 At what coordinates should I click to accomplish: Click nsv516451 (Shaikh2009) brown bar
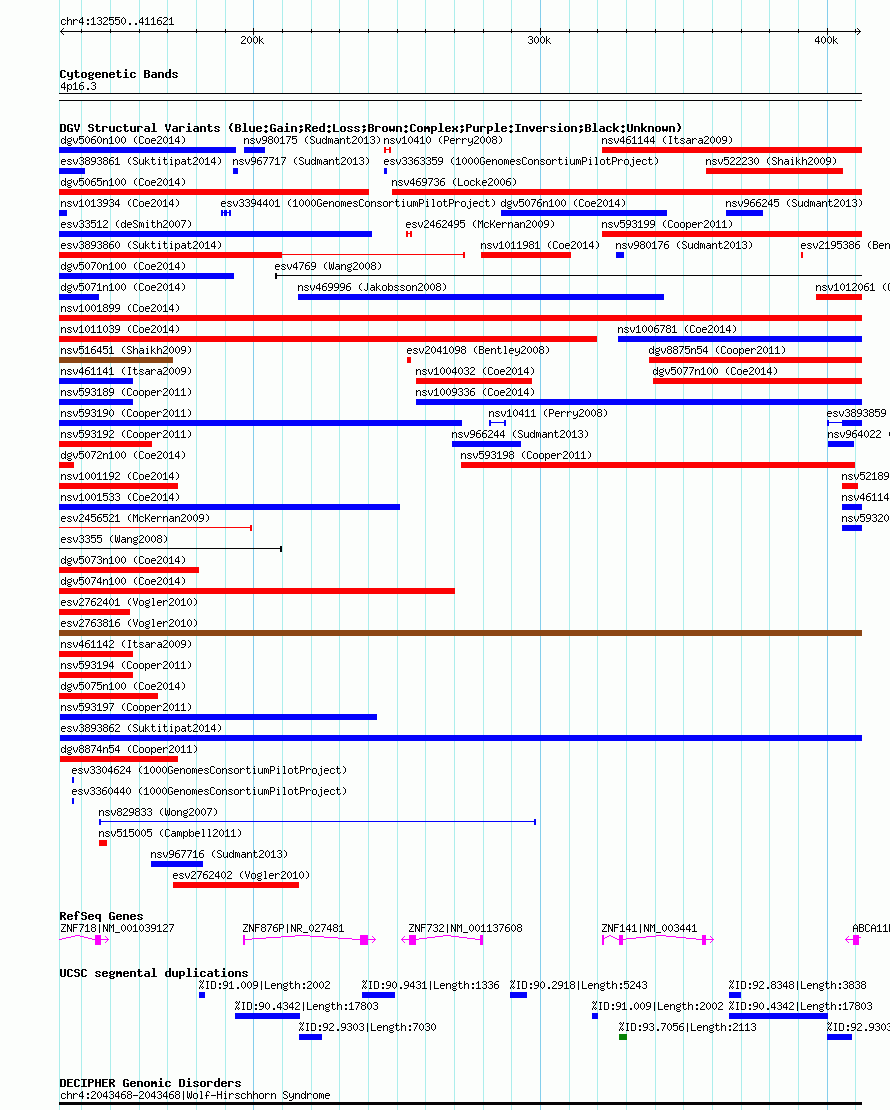(116, 360)
